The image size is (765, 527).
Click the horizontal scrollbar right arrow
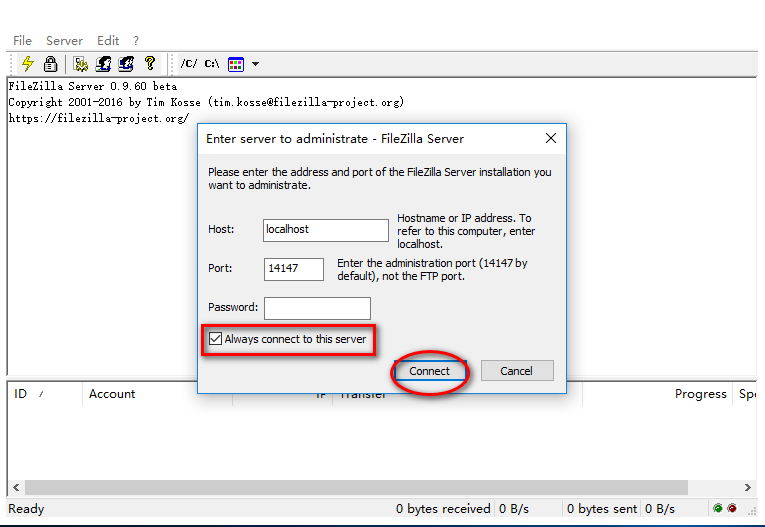[747, 487]
